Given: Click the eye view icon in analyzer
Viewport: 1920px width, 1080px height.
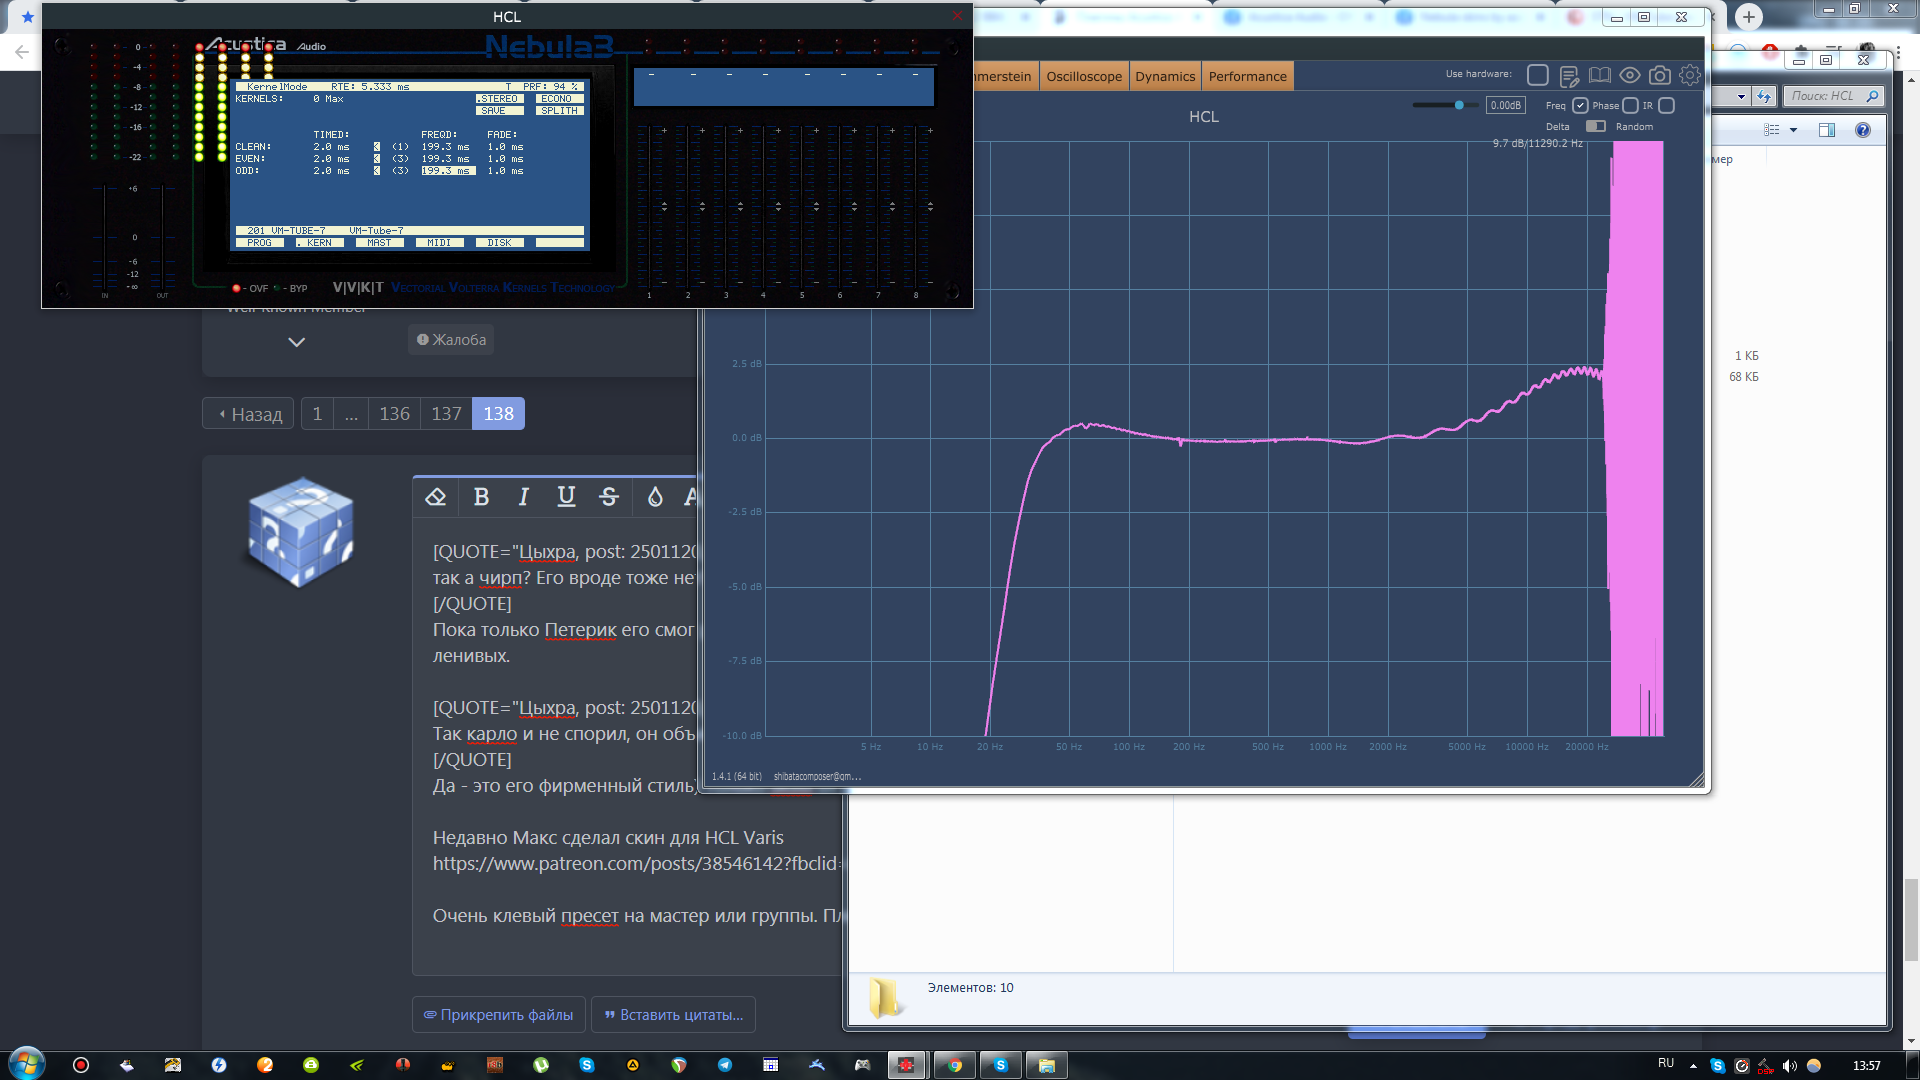Looking at the screenshot, I should click(x=1630, y=76).
